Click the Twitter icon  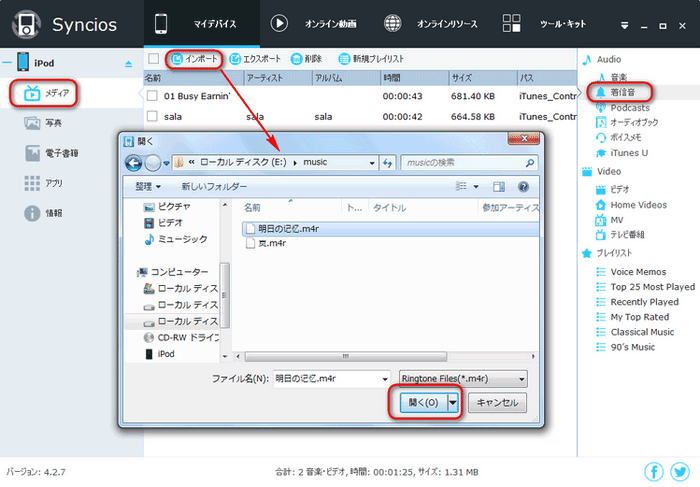click(680, 471)
